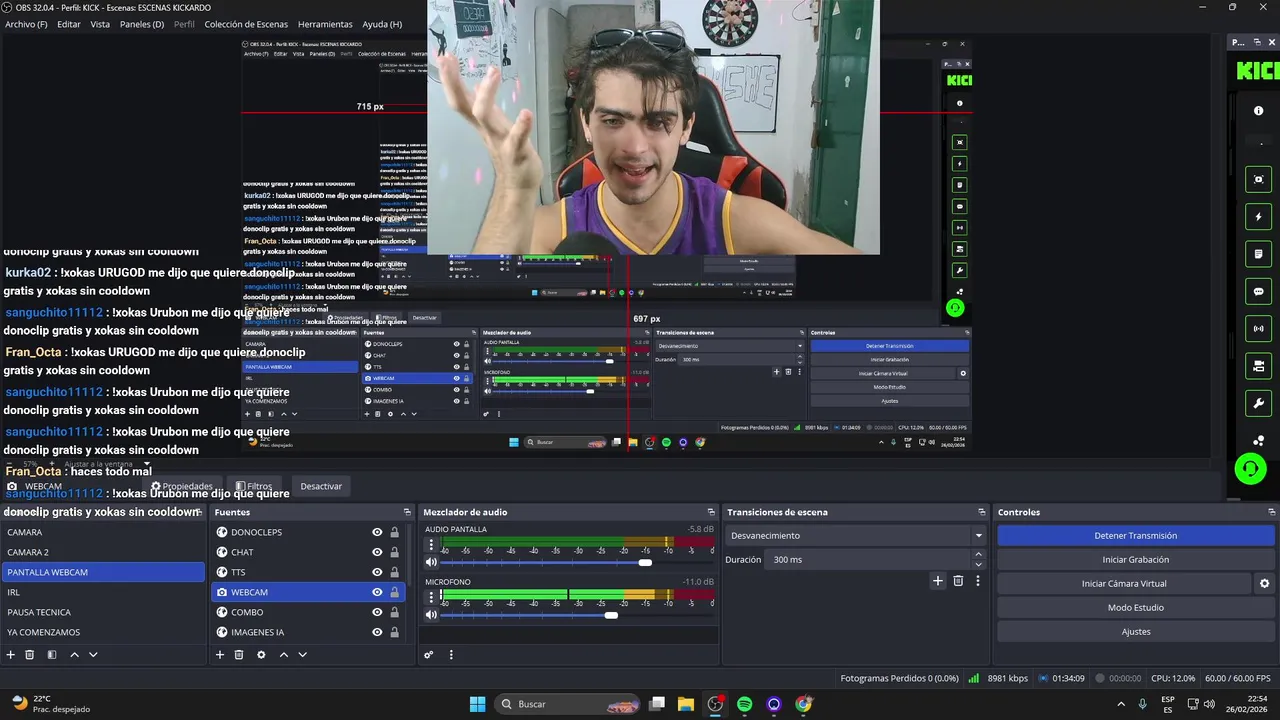
Task: Add a new source with plus icon
Action: coord(220,655)
